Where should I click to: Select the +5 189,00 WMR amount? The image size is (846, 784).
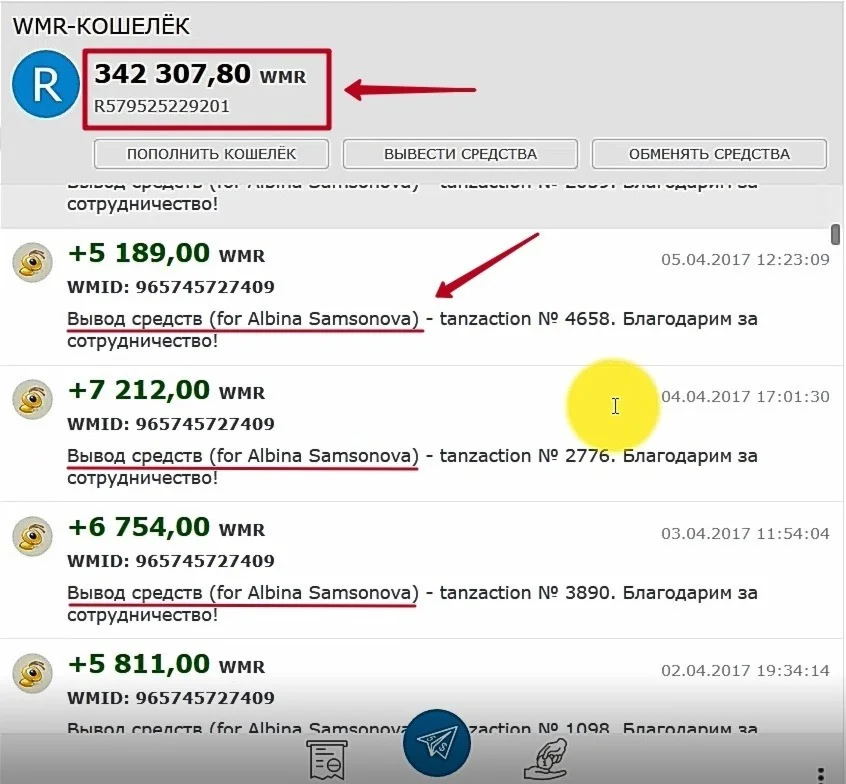(166, 253)
